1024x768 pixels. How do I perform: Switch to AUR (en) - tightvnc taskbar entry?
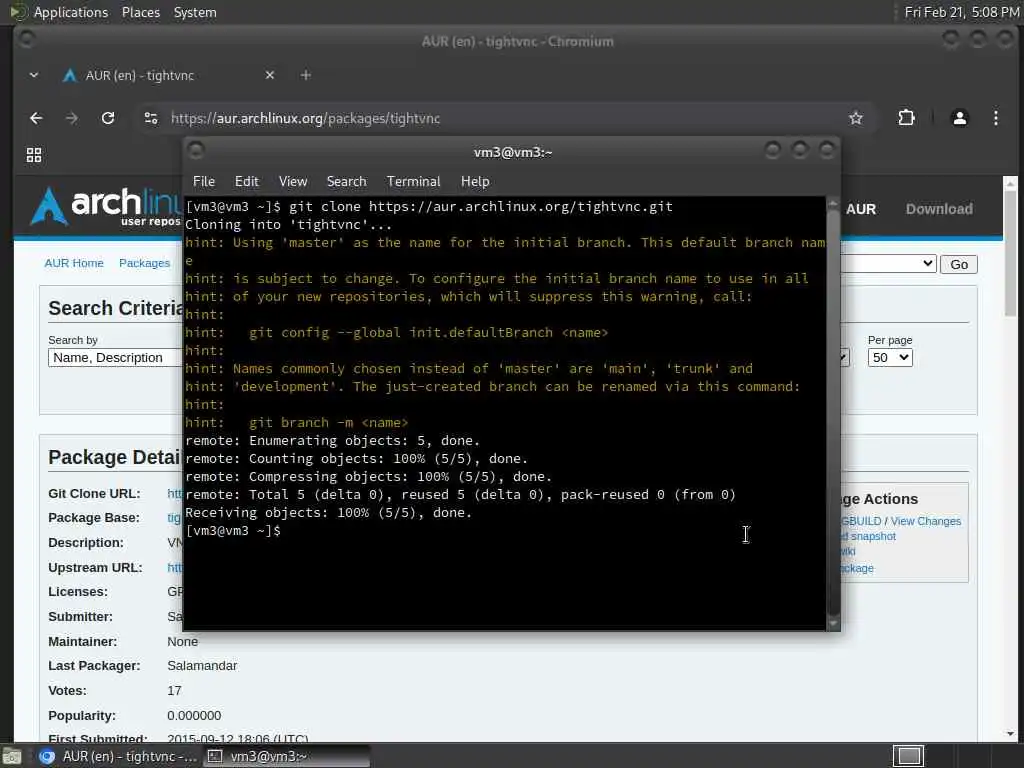click(118, 756)
